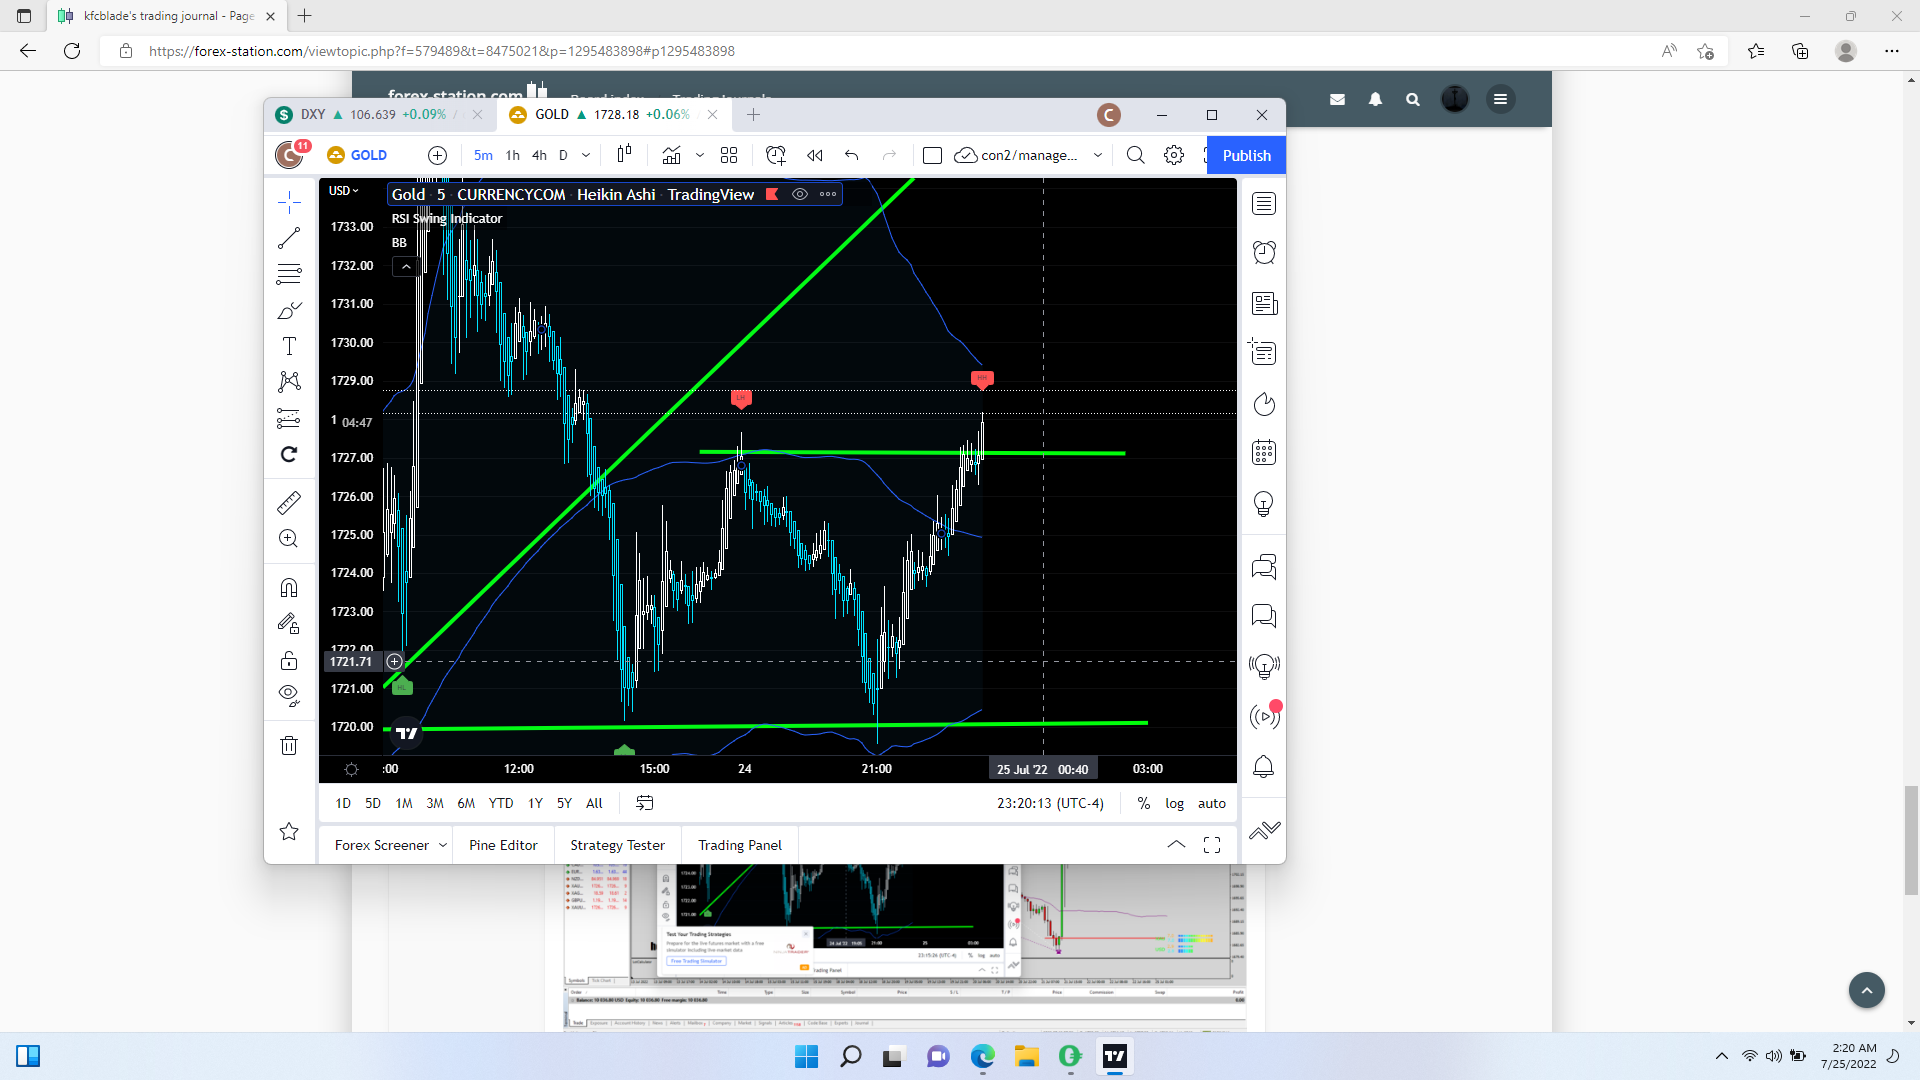Click TradingView icon in Windows taskbar
This screenshot has height=1080, width=1920.
pyautogui.click(x=1114, y=1056)
